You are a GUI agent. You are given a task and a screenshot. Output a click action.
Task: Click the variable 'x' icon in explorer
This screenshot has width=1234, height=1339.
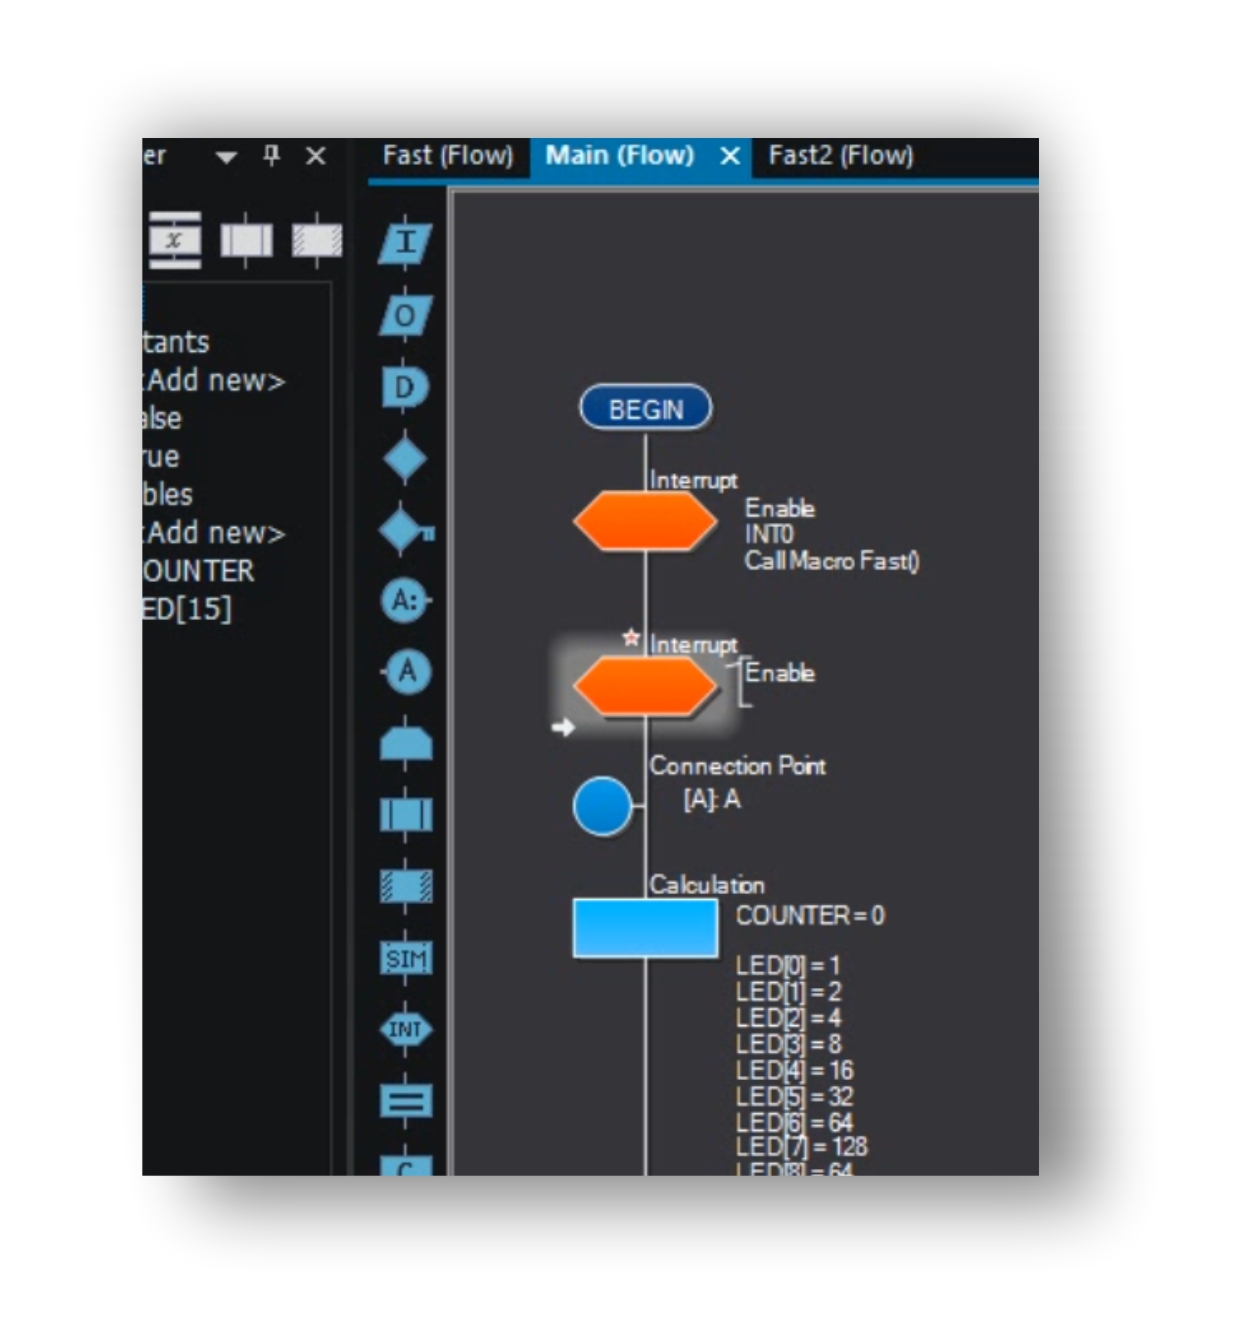click(x=175, y=240)
